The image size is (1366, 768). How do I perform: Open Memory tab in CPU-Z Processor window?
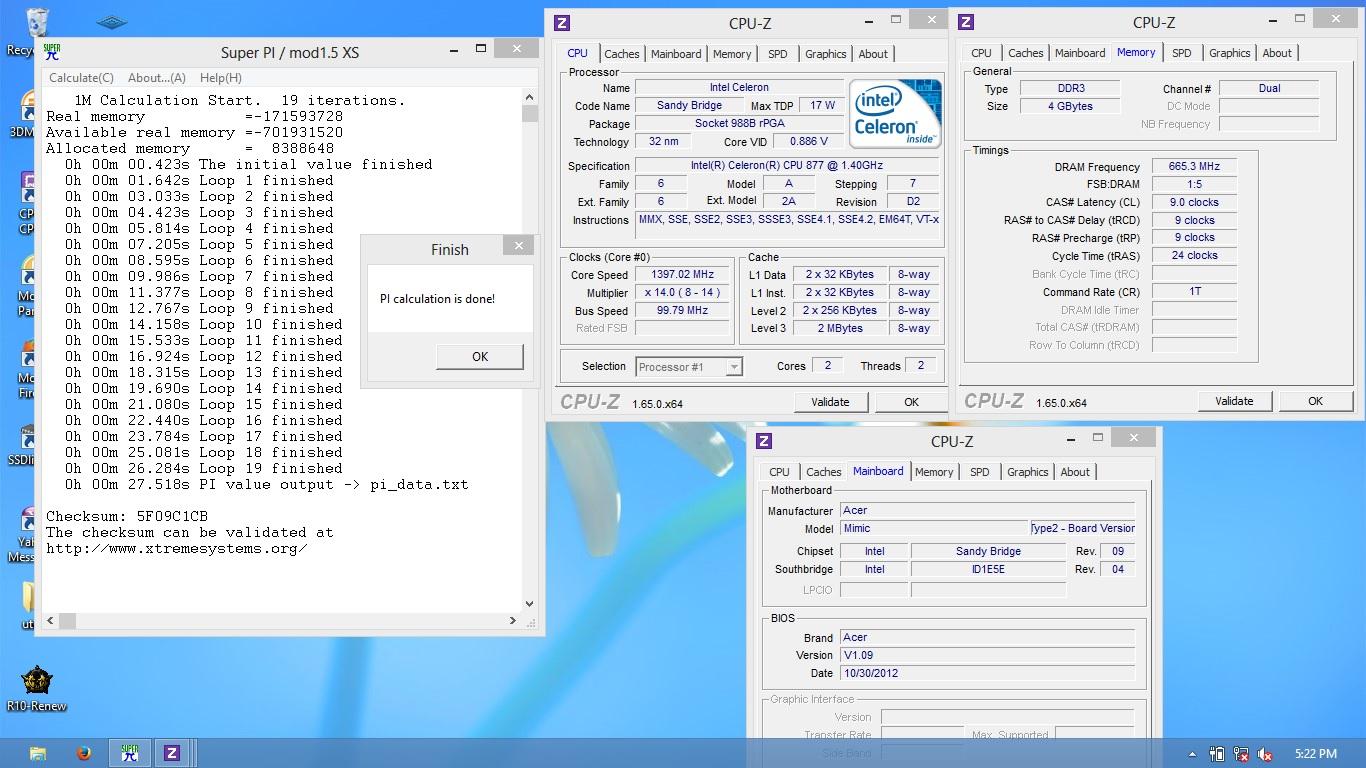pos(732,54)
